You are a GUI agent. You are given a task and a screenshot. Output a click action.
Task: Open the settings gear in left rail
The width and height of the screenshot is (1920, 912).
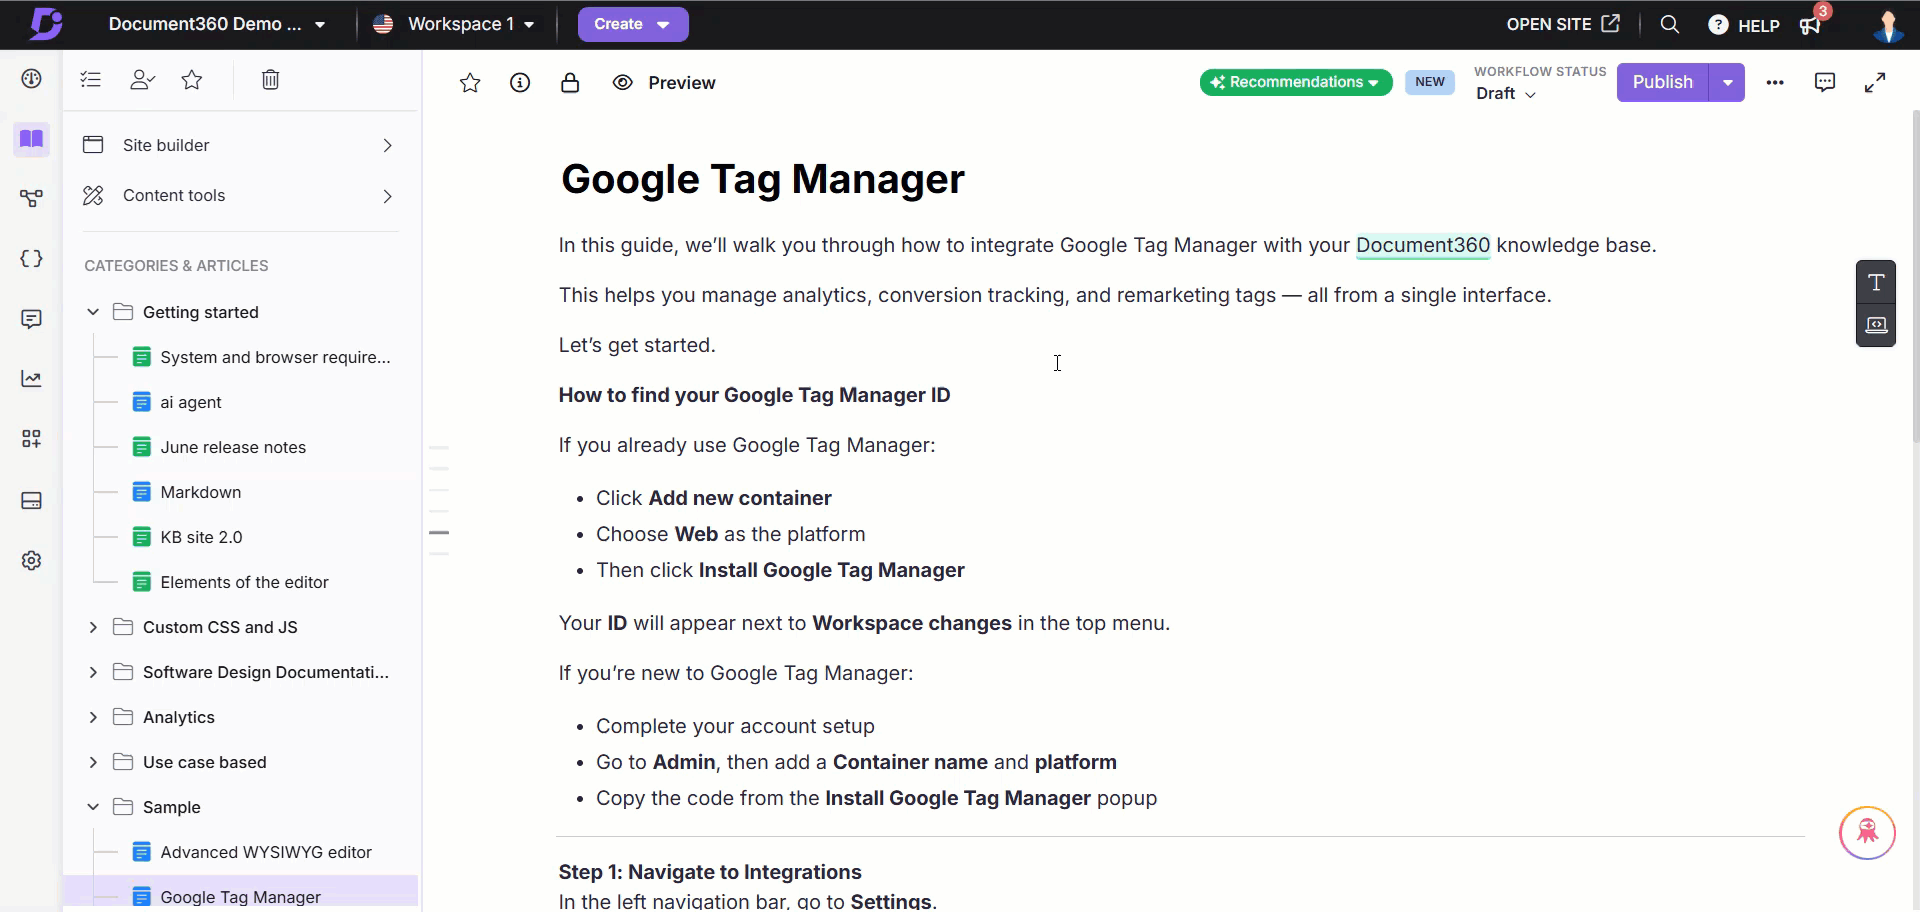[x=32, y=560]
